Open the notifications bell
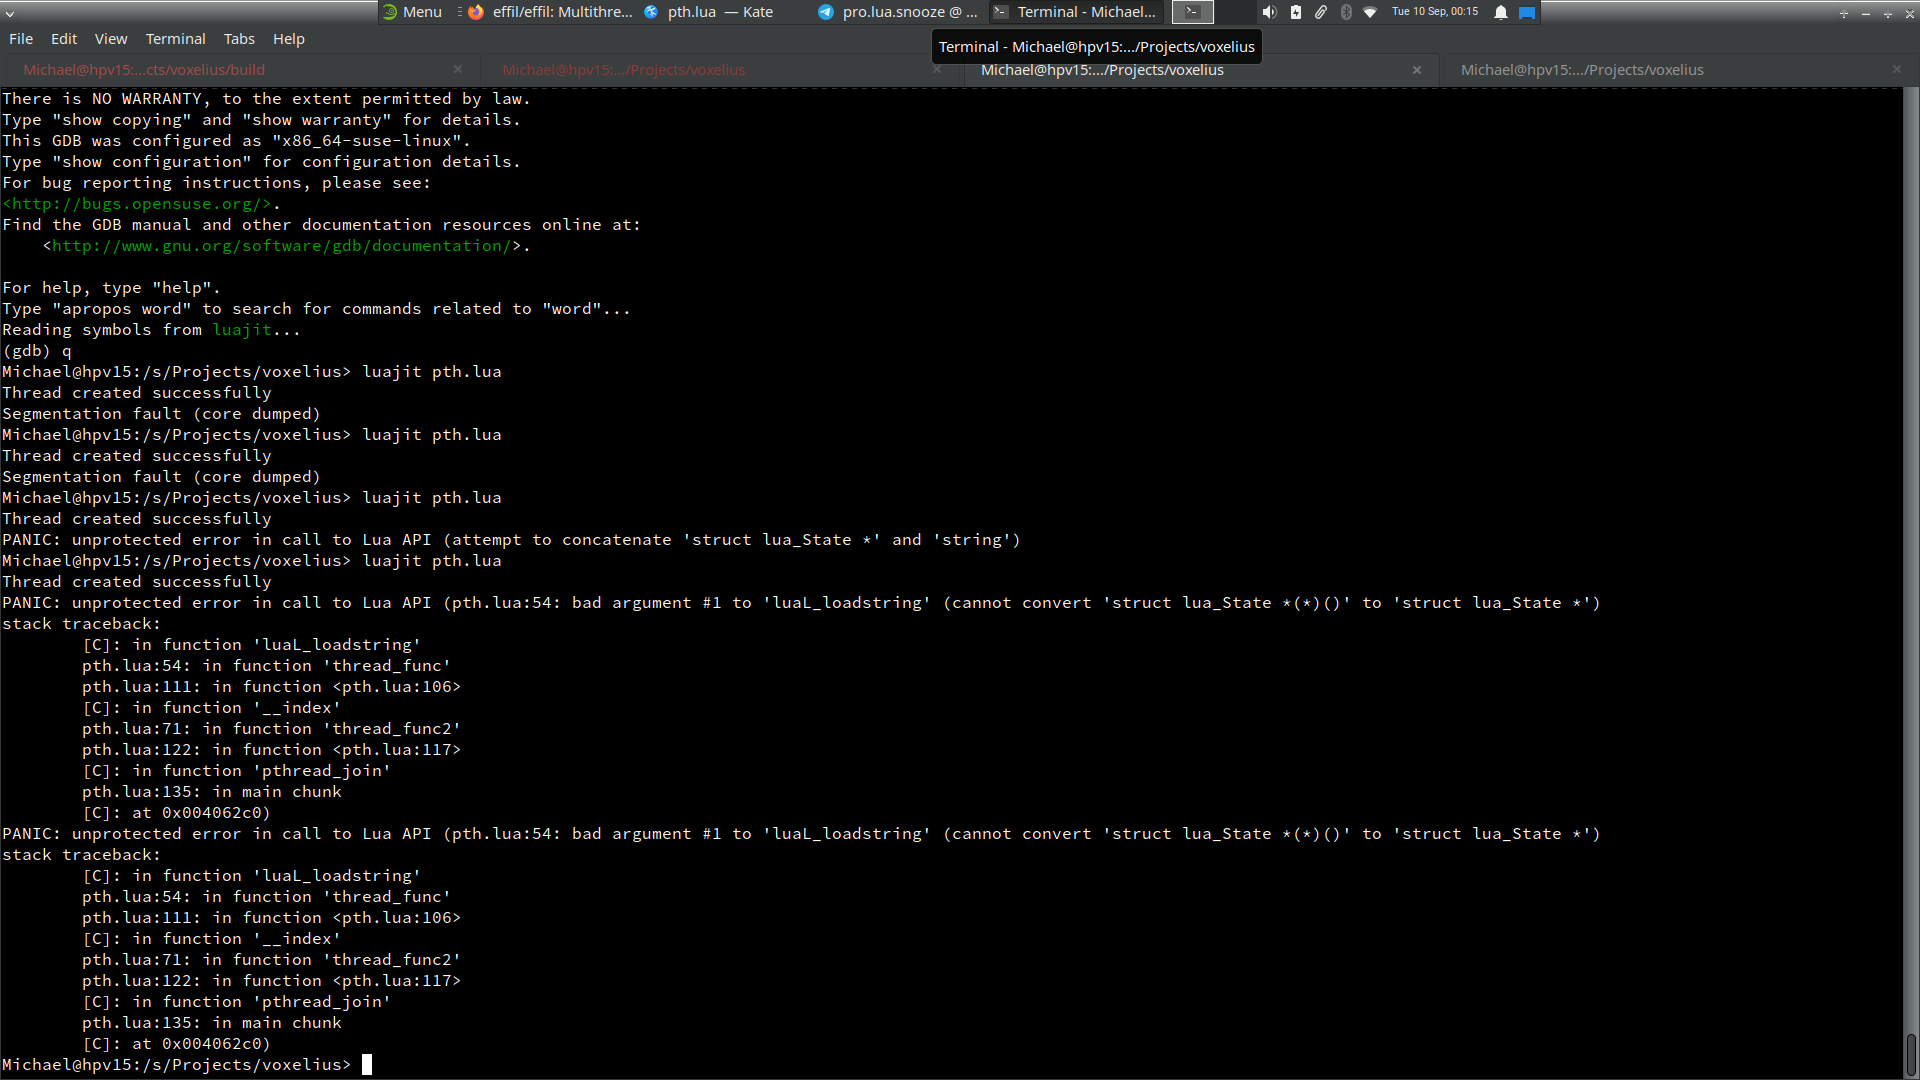The width and height of the screenshot is (1920, 1080). click(1501, 12)
